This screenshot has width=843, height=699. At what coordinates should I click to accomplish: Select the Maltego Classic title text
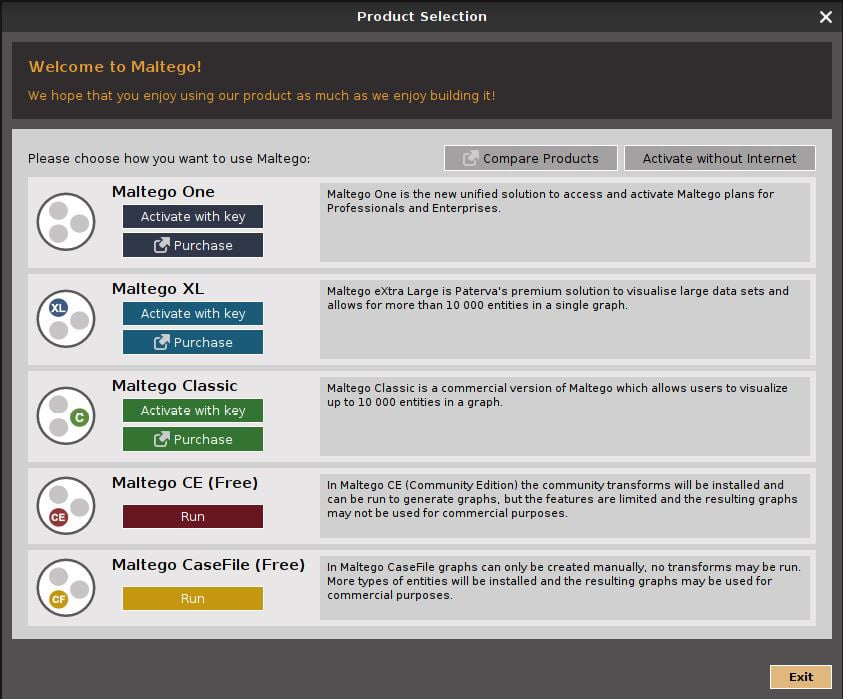(175, 386)
